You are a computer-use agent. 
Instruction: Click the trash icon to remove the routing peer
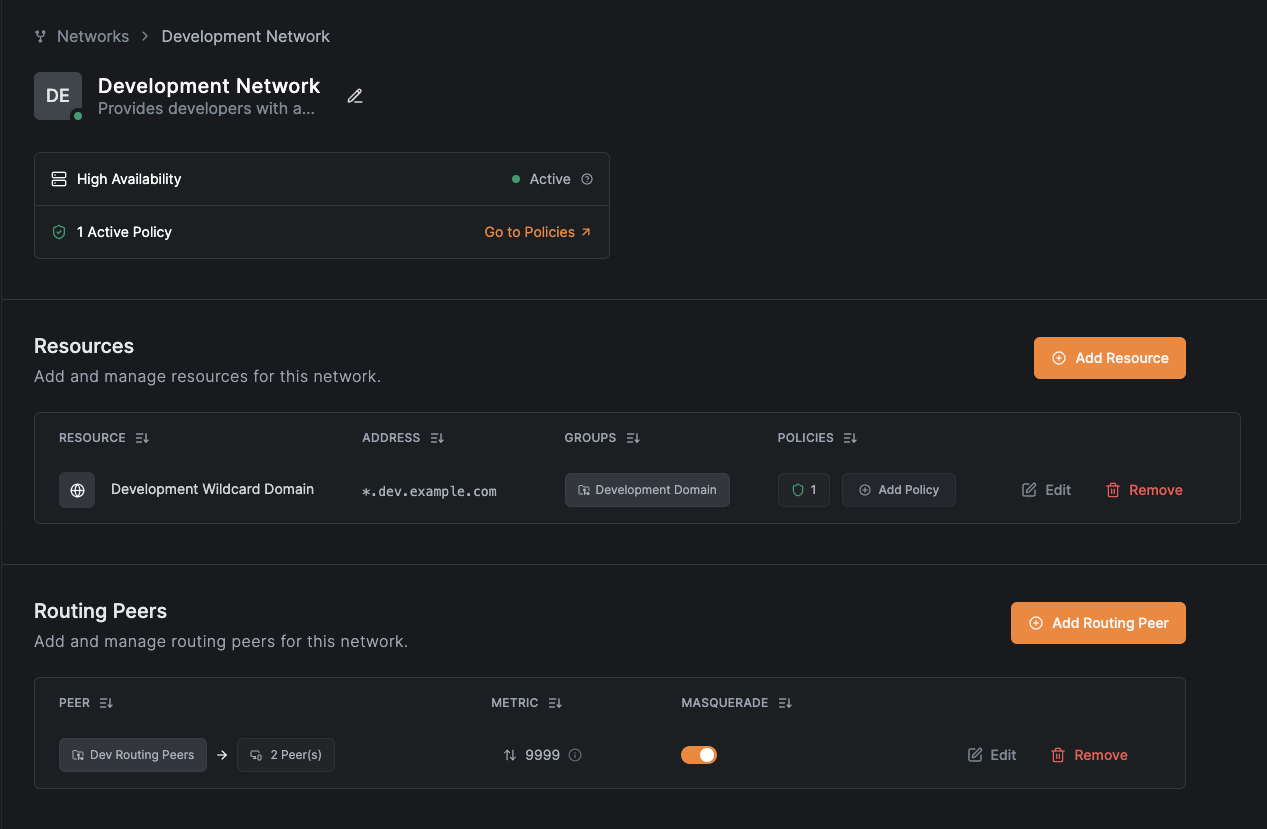pyautogui.click(x=1058, y=755)
